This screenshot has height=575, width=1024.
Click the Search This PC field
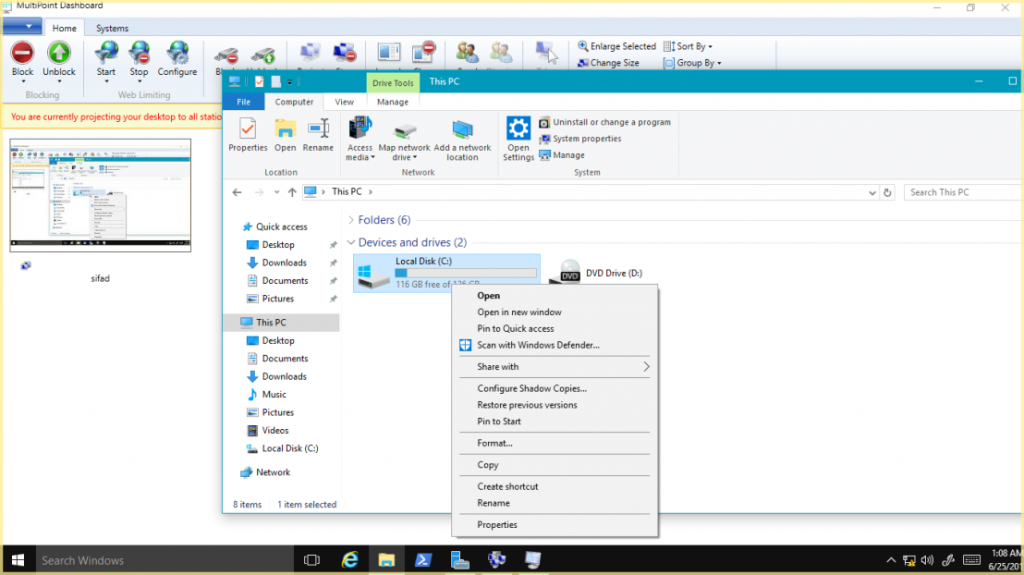(963, 192)
